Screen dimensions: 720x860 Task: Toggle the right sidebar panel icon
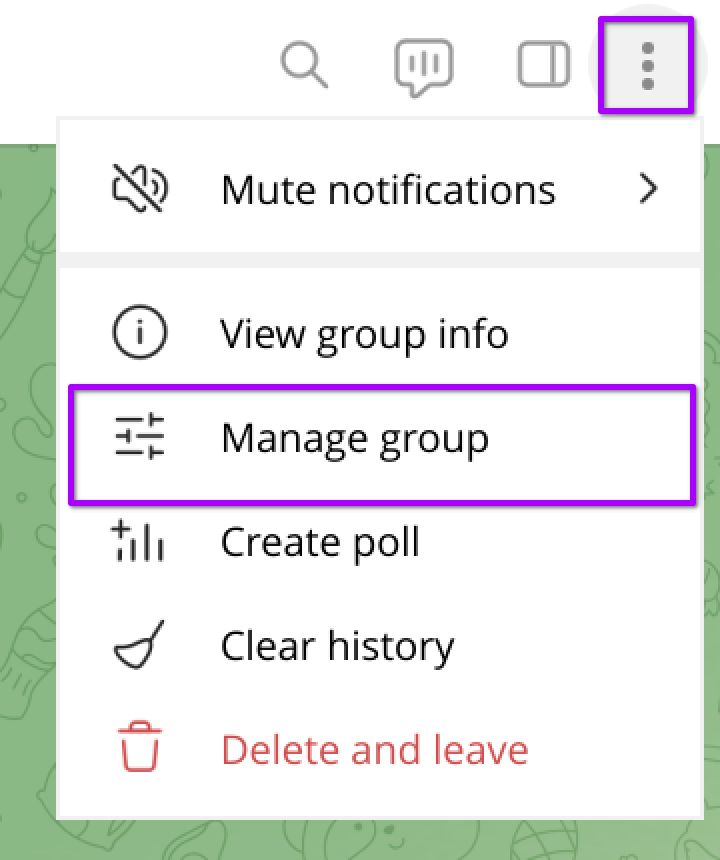[x=543, y=65]
